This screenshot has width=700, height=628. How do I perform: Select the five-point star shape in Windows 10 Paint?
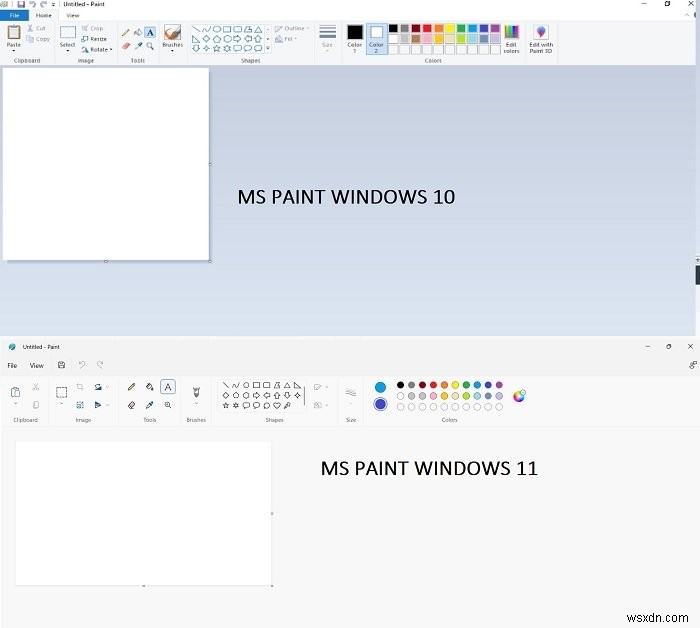(x=217, y=48)
